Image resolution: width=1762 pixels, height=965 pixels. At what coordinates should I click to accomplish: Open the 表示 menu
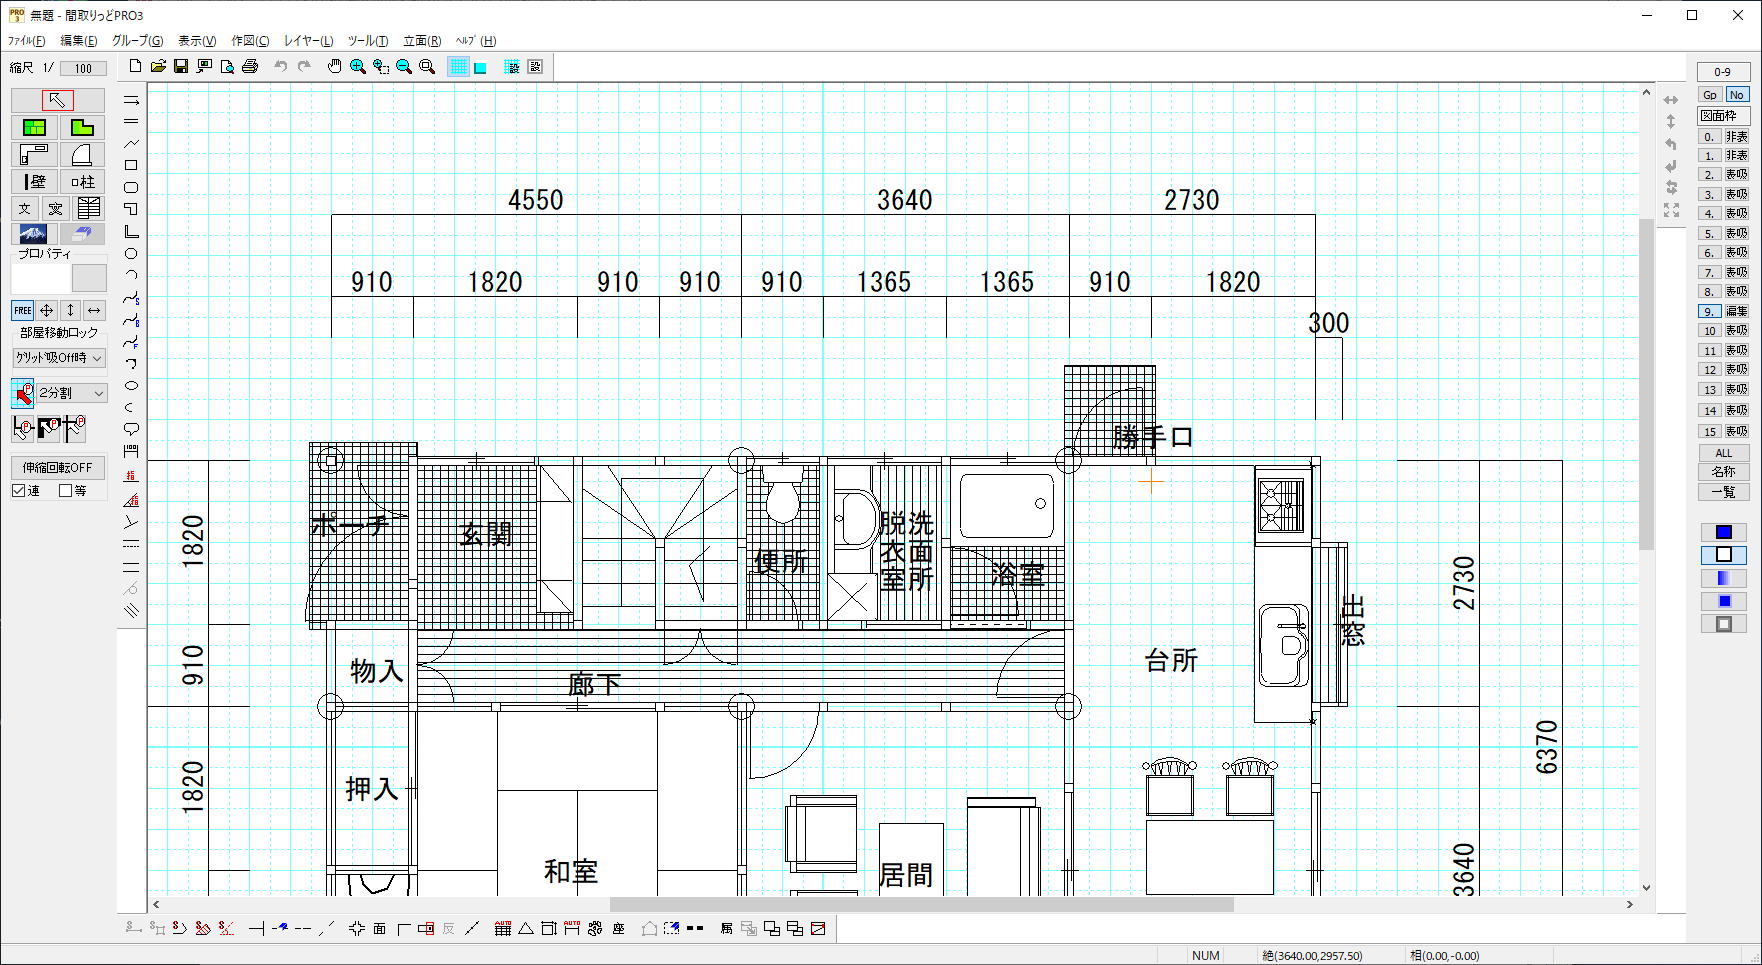[x=196, y=41]
